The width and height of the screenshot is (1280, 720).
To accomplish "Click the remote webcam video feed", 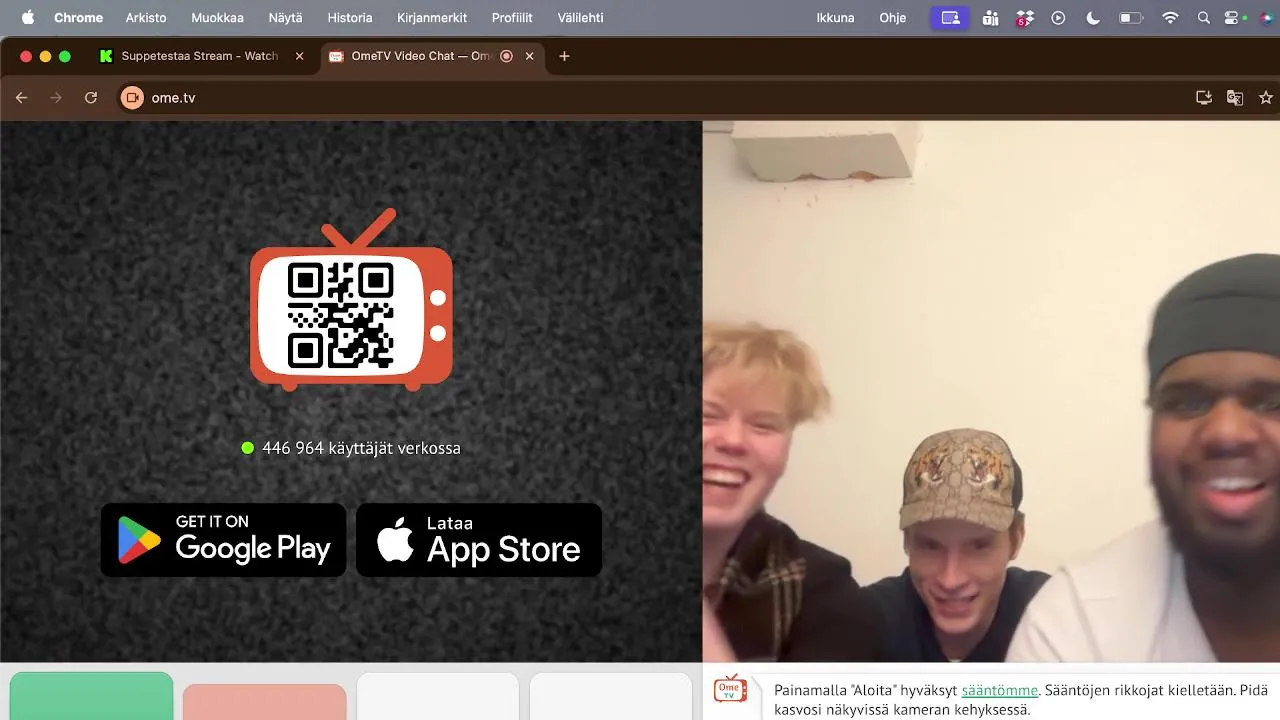I will click(991, 391).
